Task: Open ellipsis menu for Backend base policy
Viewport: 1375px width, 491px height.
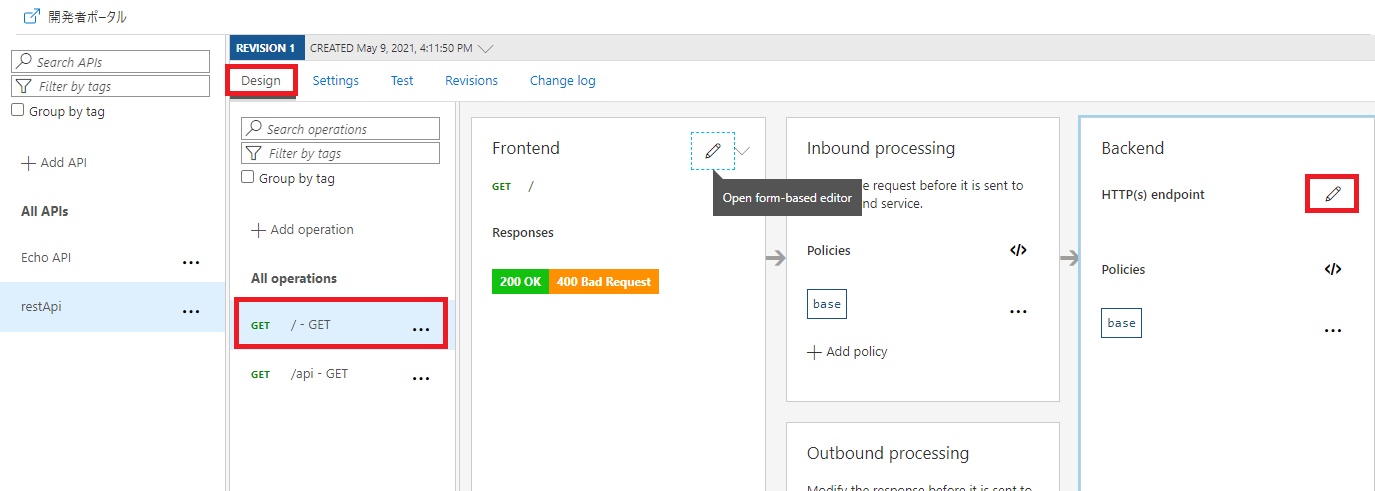Action: click(x=1332, y=330)
